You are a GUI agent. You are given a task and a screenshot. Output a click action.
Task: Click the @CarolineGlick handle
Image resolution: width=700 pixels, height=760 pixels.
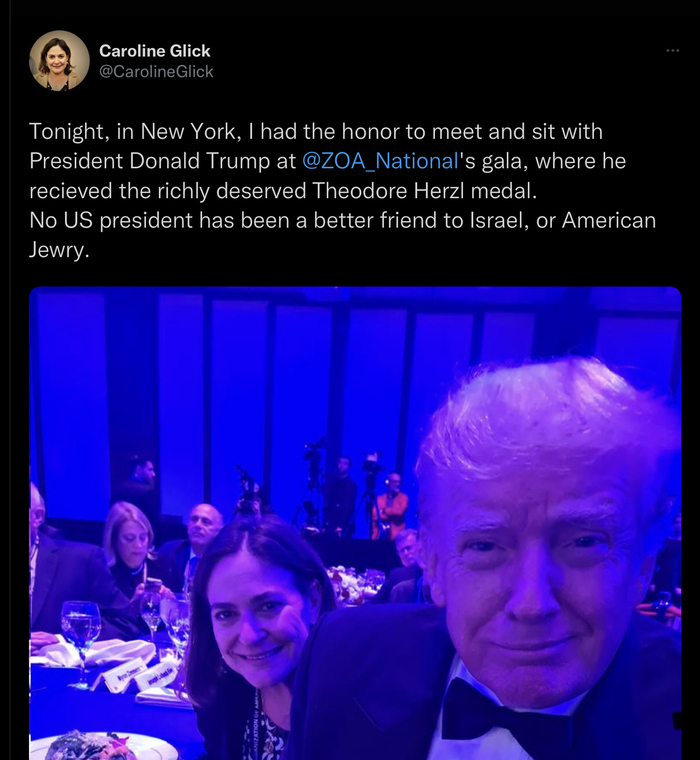coord(156,72)
